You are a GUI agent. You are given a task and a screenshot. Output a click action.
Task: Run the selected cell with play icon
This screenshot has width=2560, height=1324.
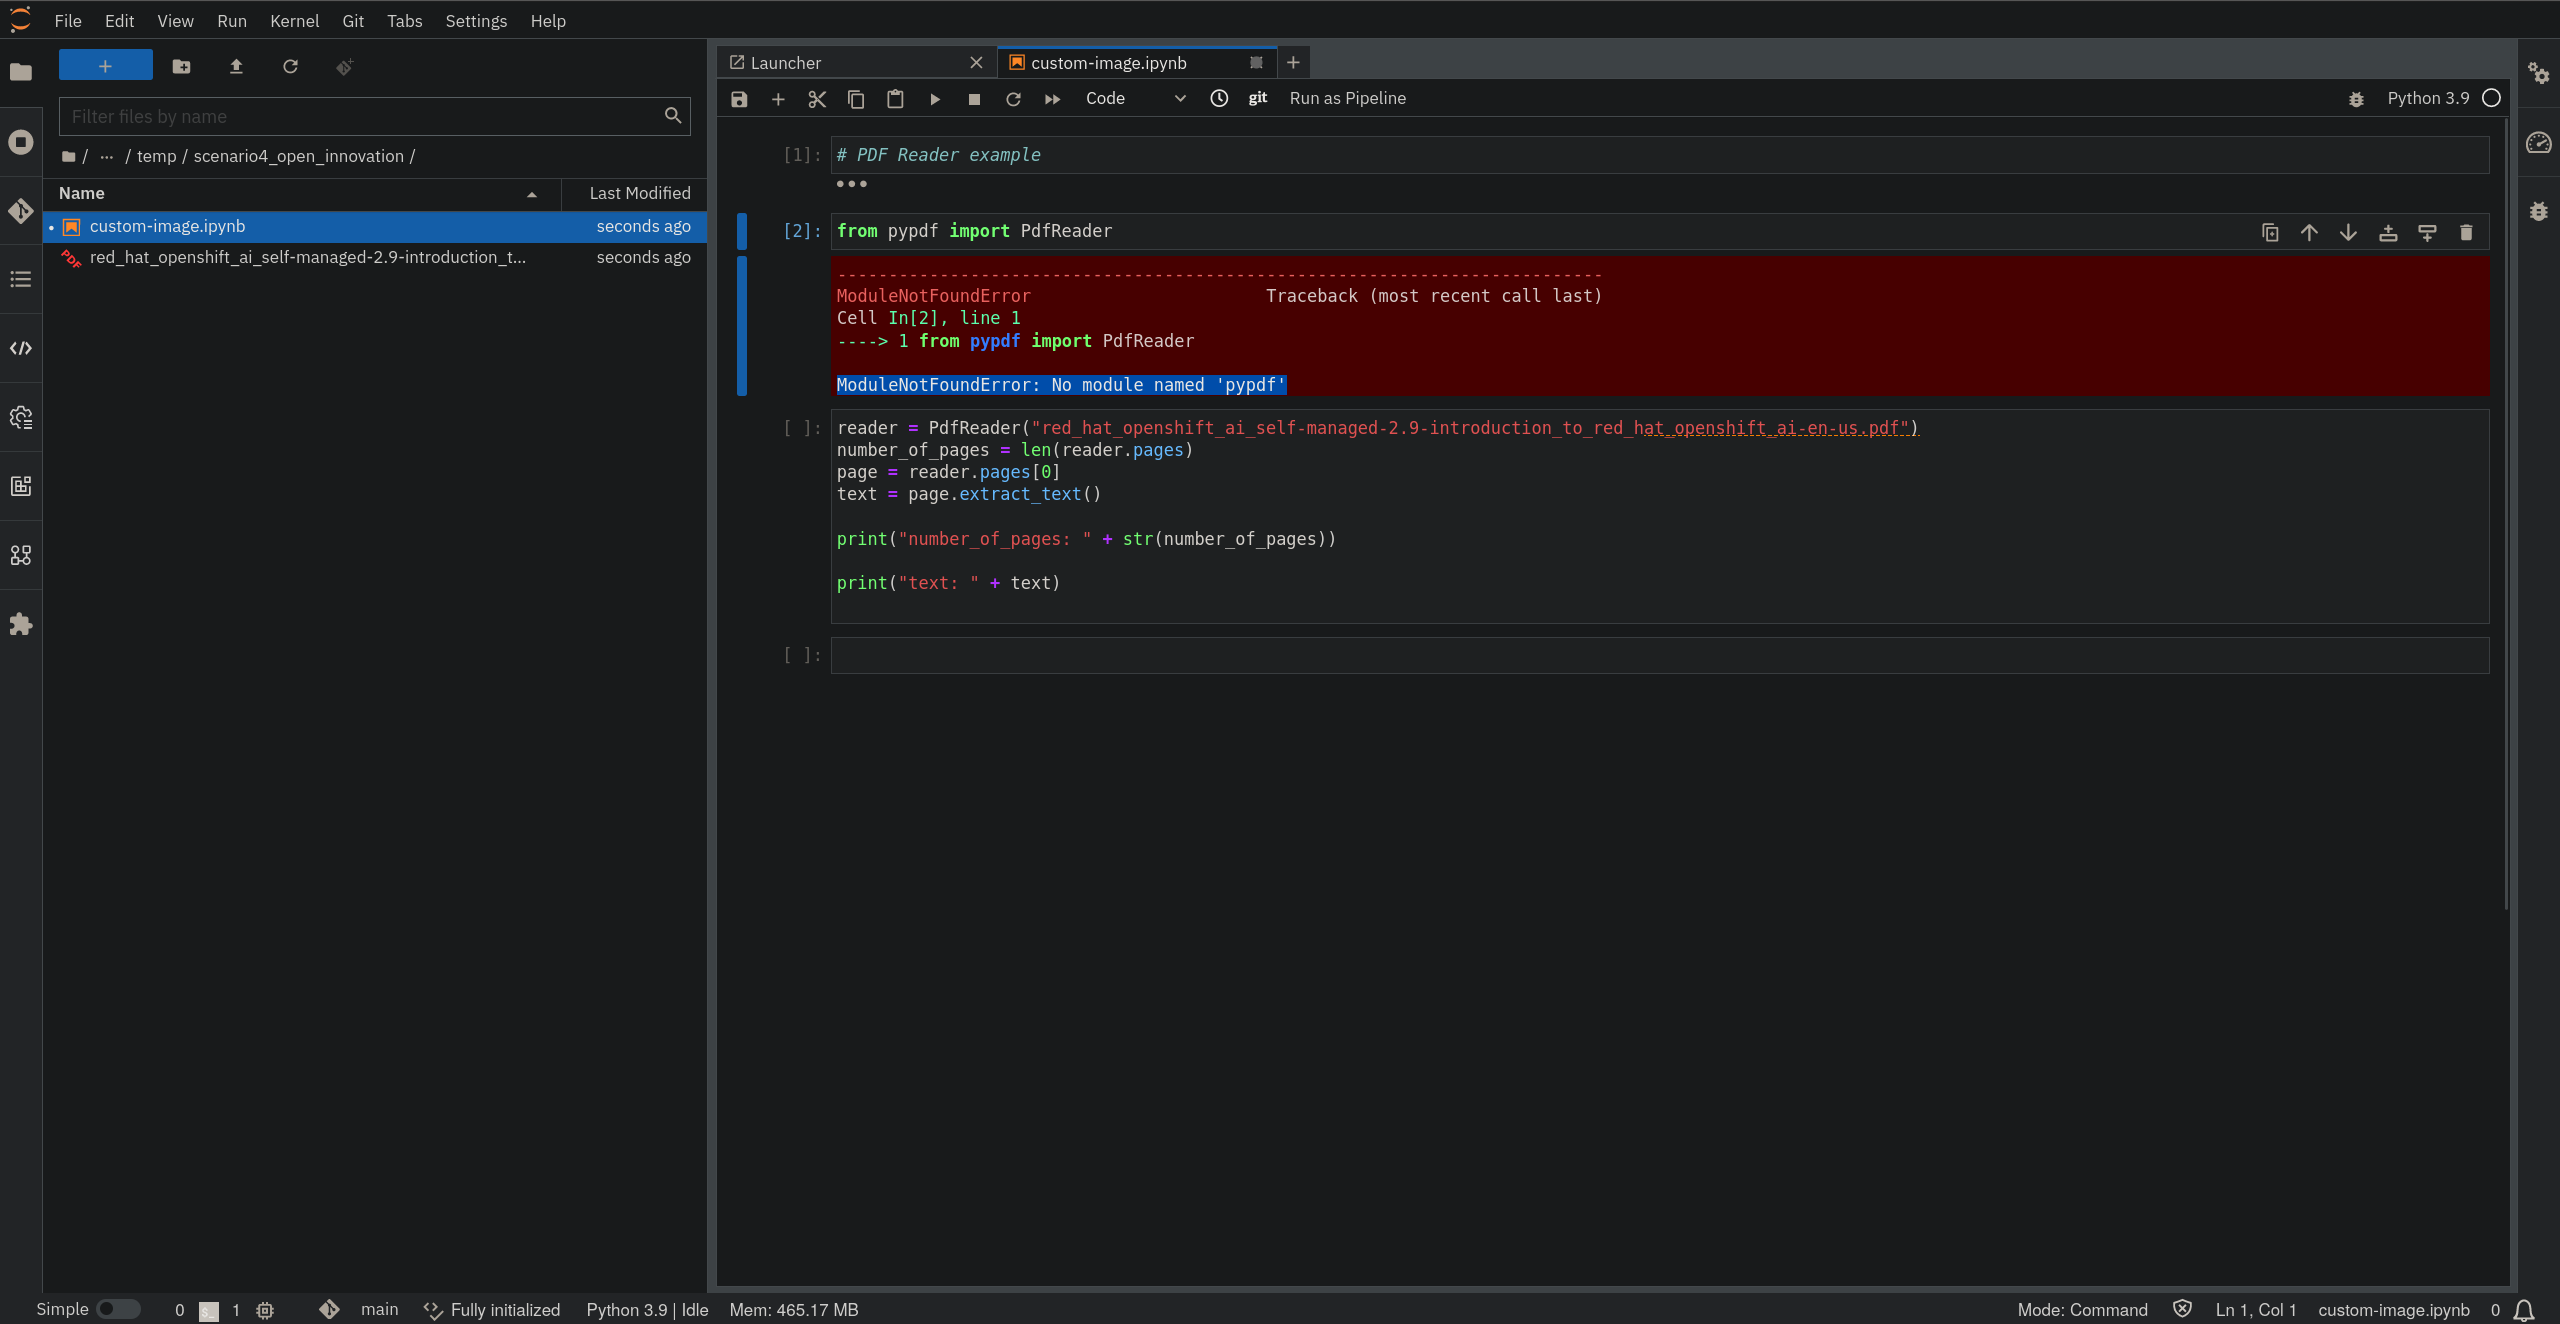point(935,99)
